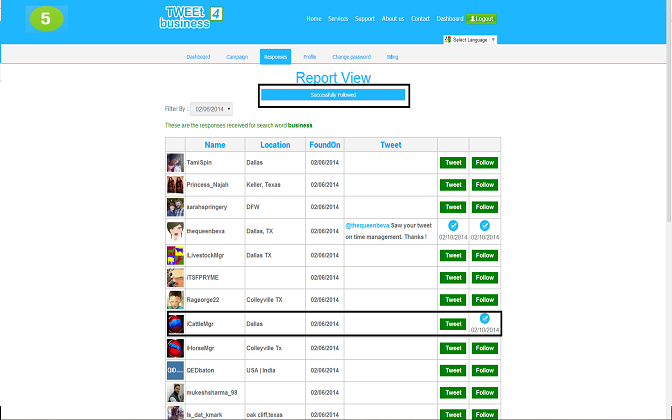Switch to the Dashboard sub-tab
The height and width of the screenshot is (420, 672).
(198, 57)
